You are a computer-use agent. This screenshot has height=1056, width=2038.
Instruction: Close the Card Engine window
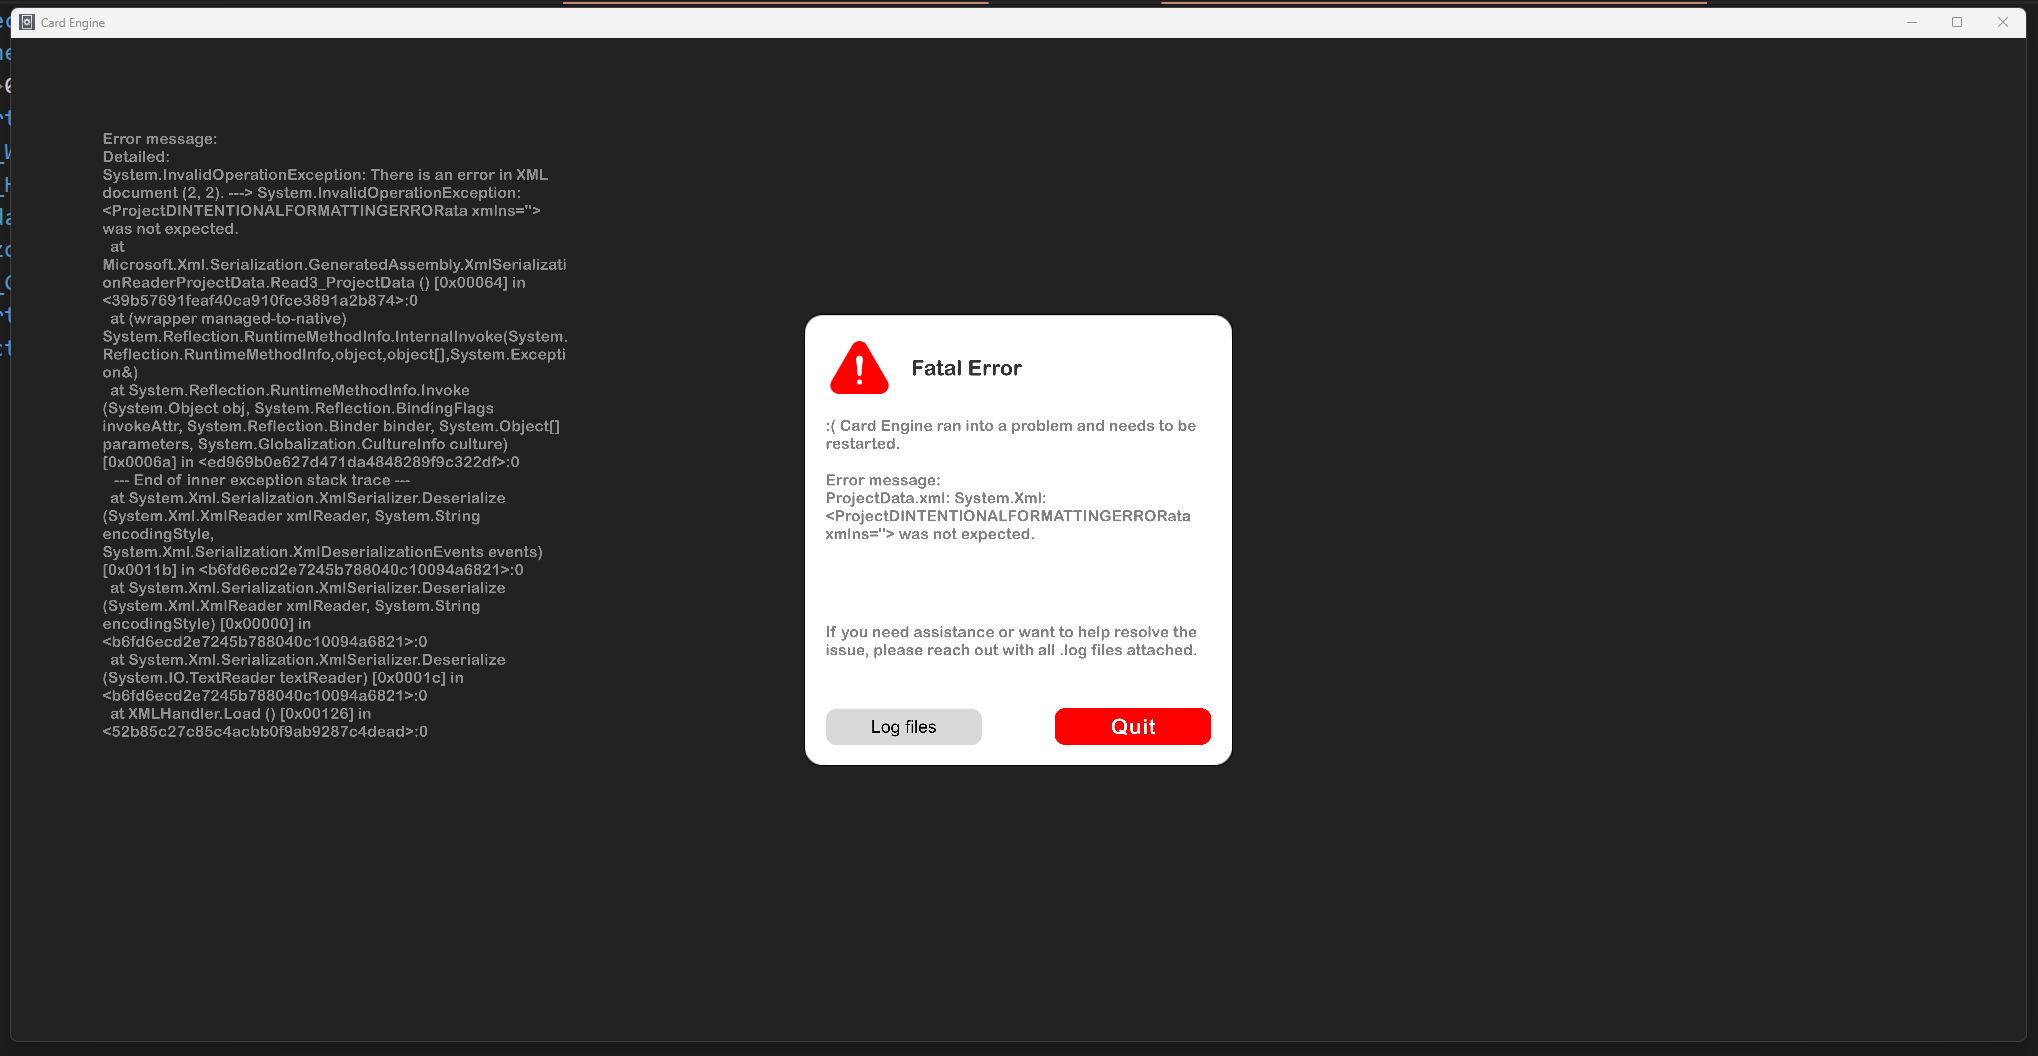2002,22
